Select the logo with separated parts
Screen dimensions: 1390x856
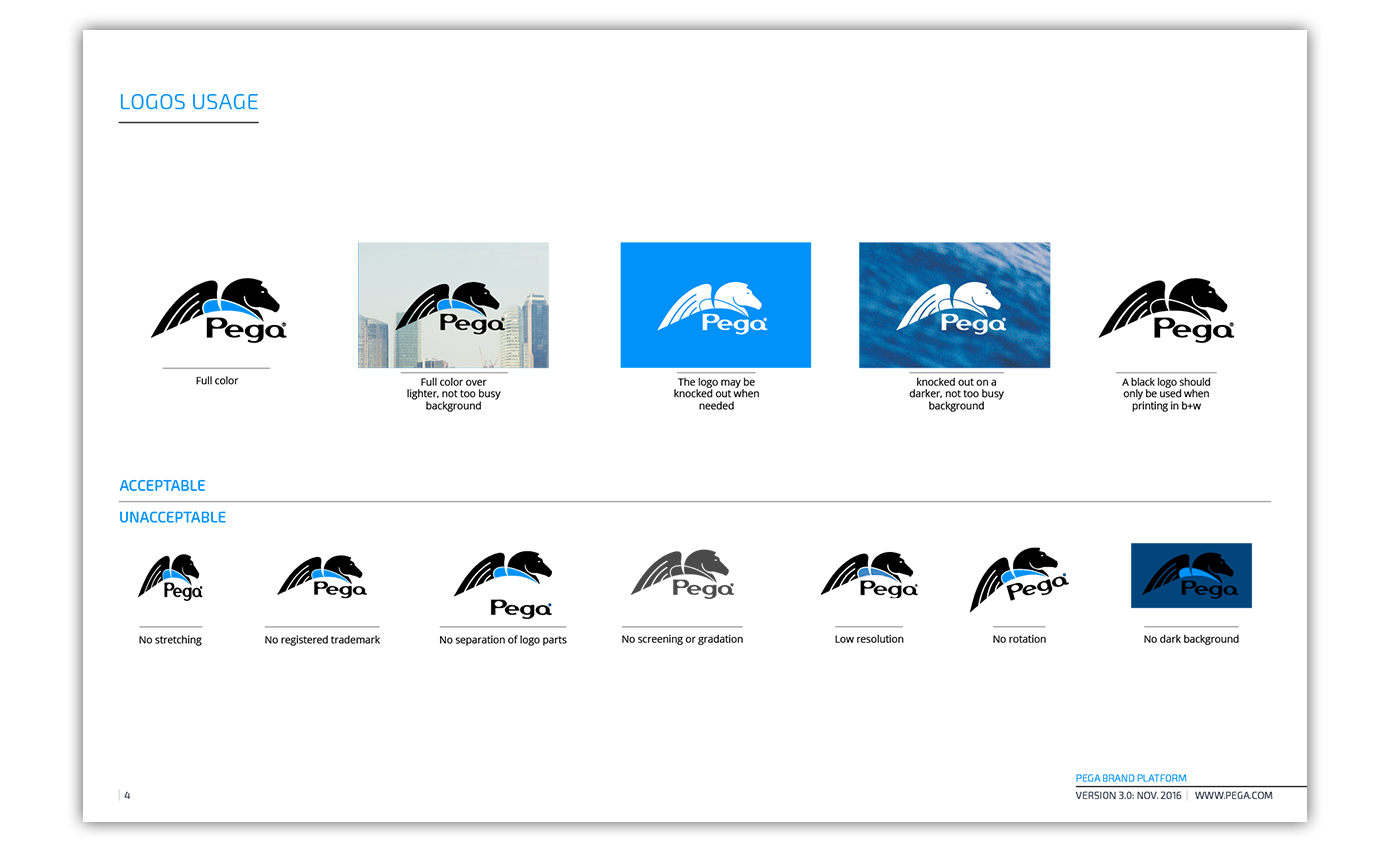pyautogui.click(x=503, y=584)
